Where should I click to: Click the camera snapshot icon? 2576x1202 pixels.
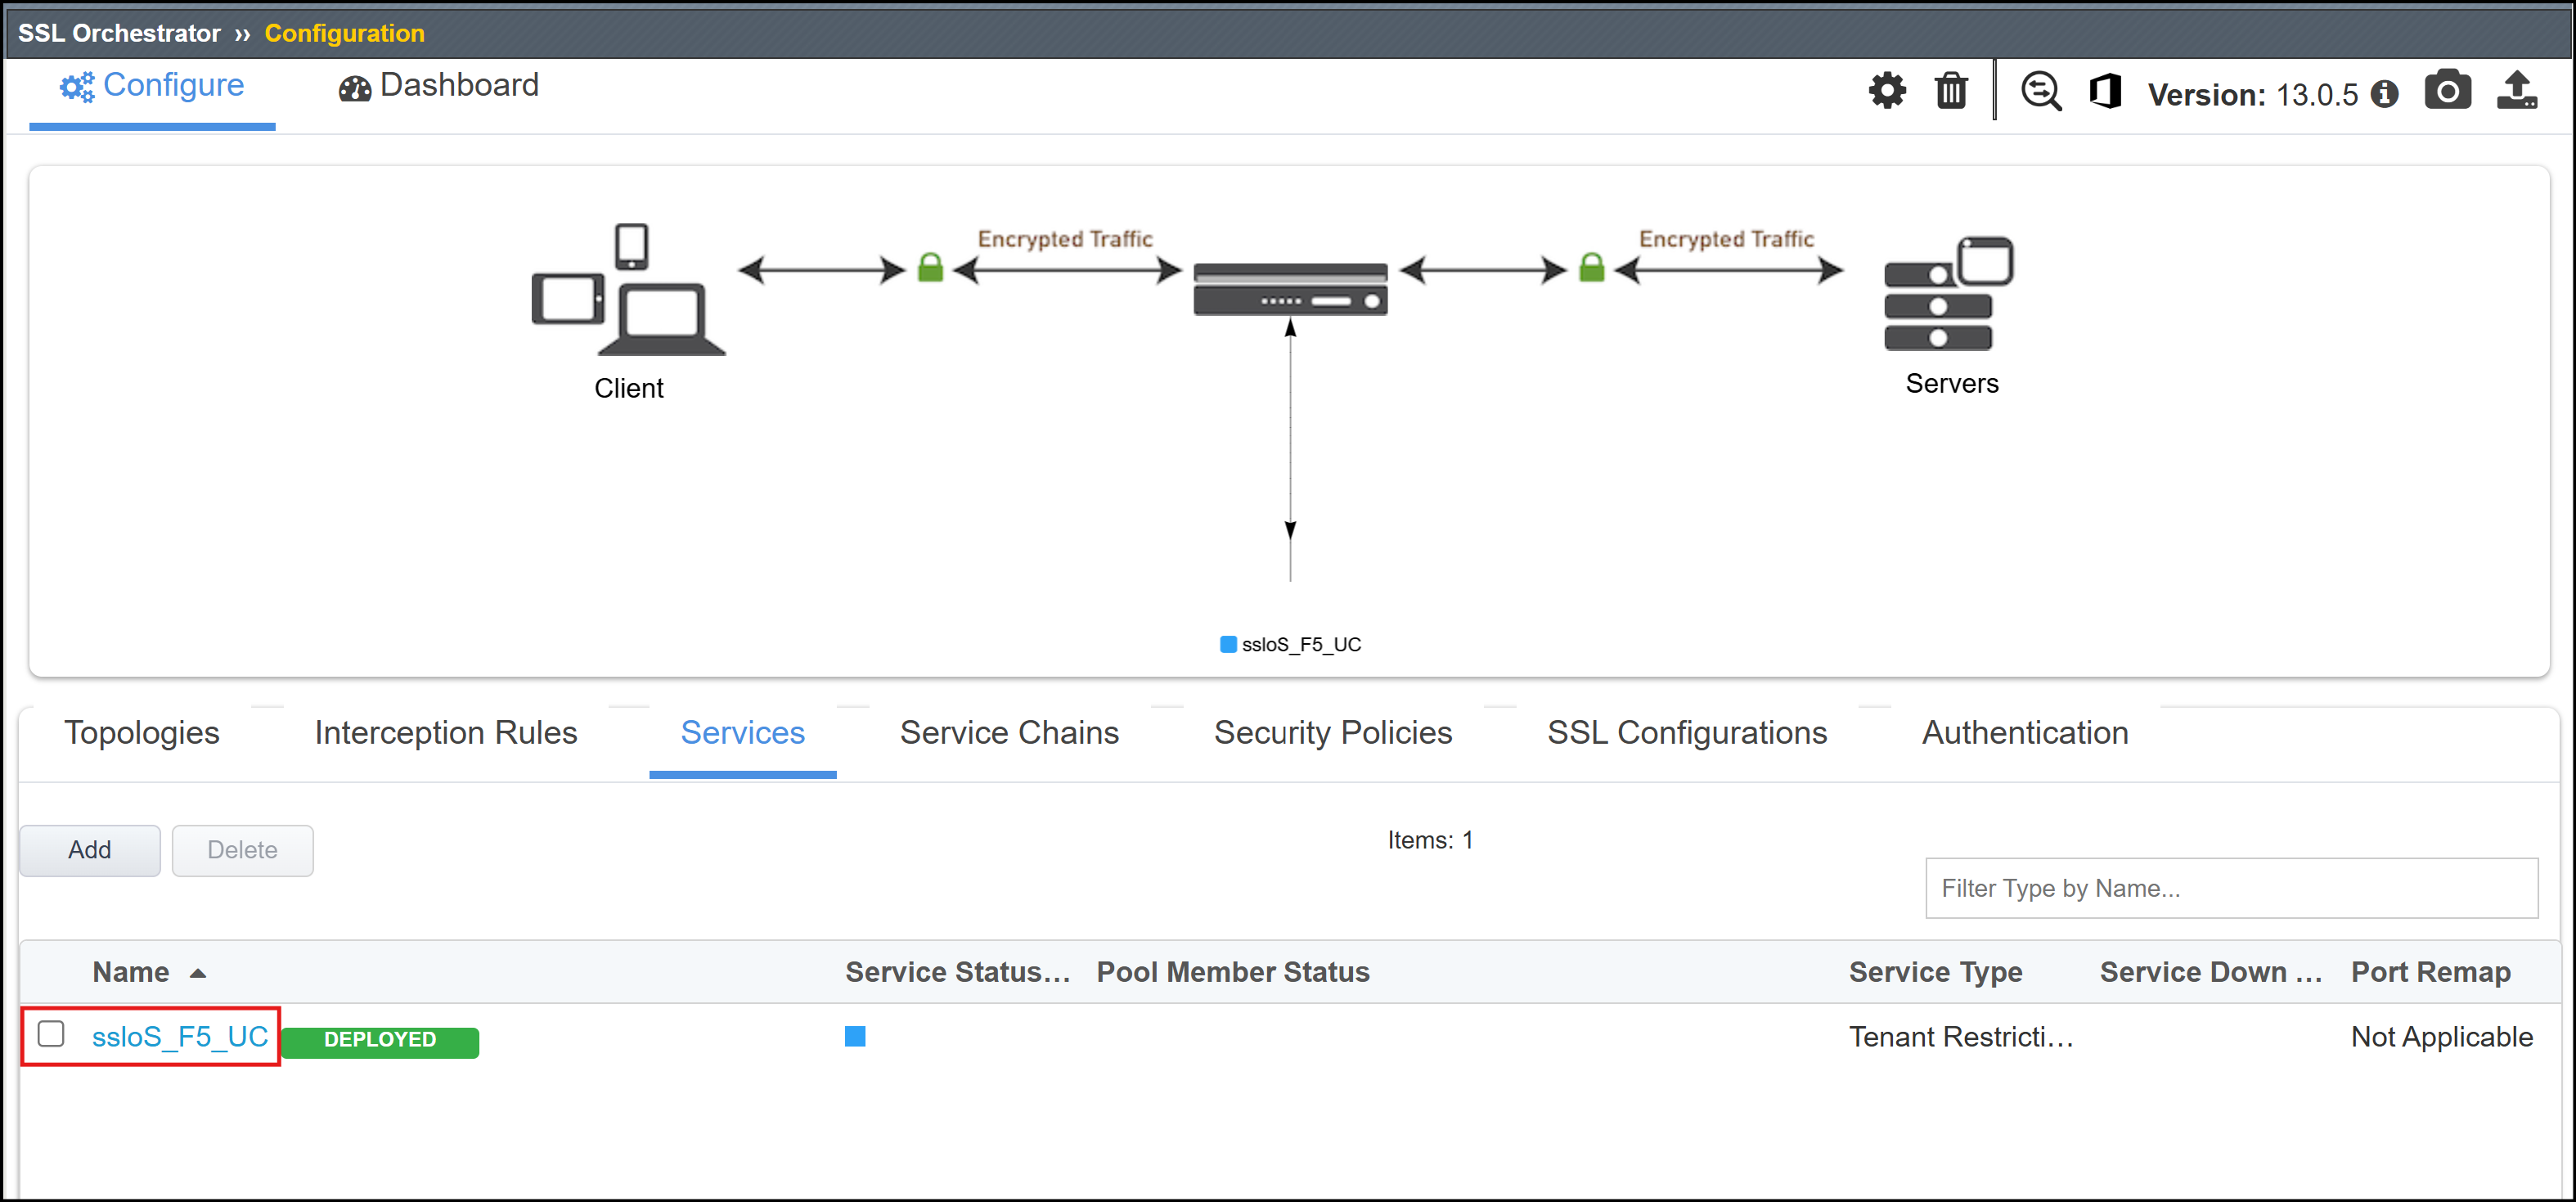click(x=2447, y=90)
